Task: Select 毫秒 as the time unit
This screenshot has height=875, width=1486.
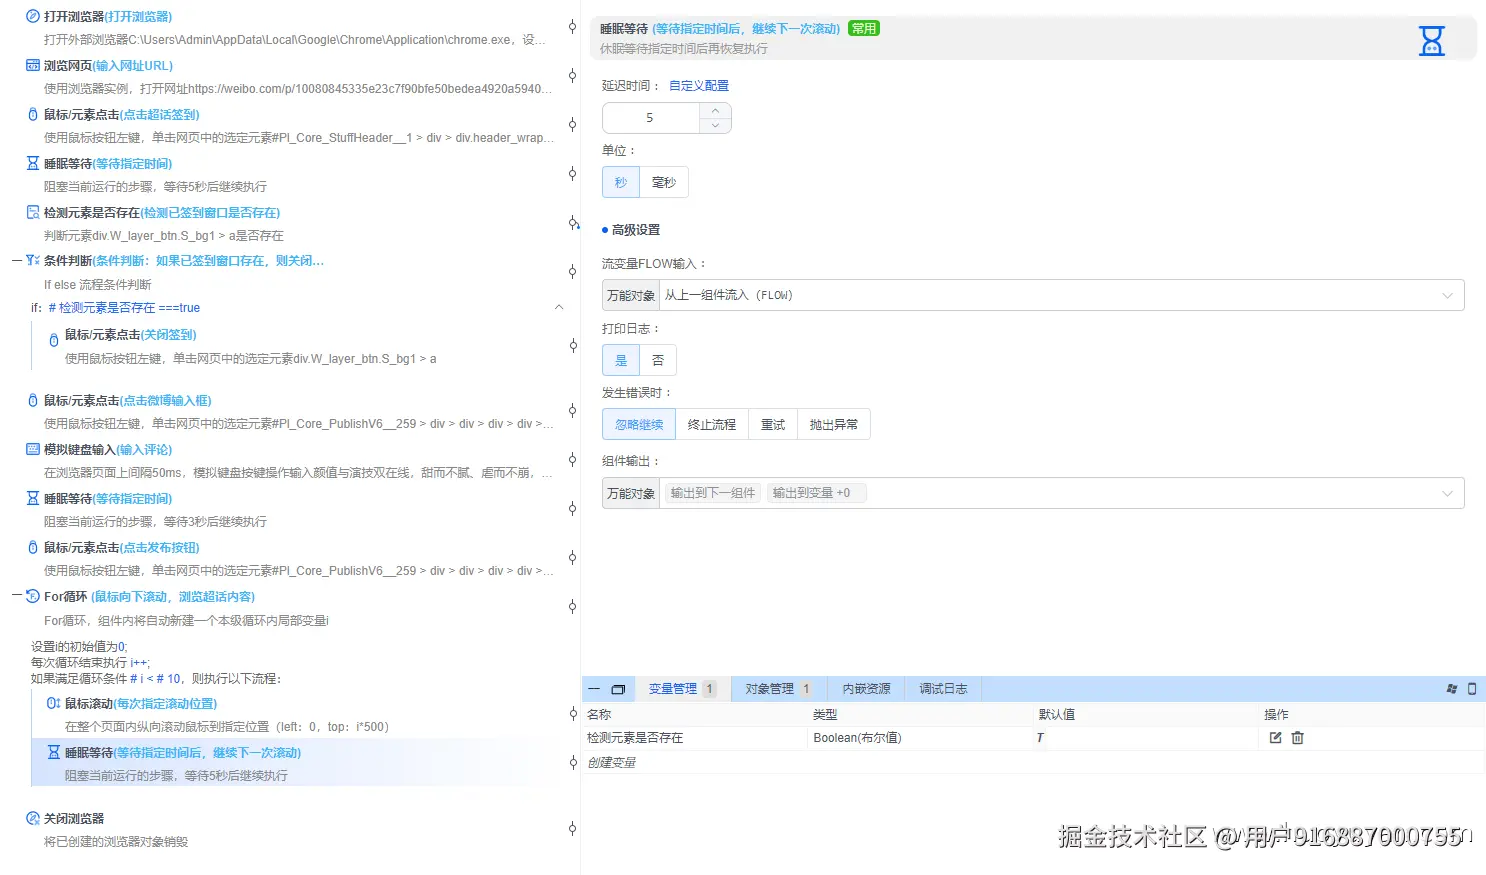Action: pyautogui.click(x=664, y=182)
